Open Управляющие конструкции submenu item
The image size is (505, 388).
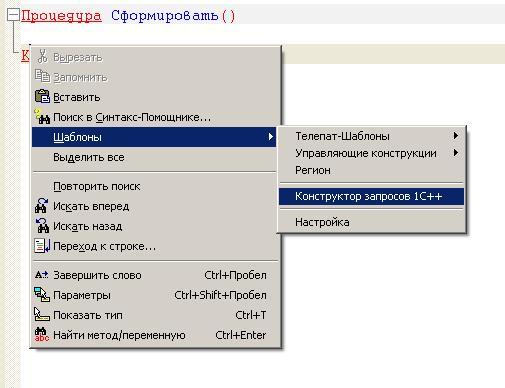(371, 153)
